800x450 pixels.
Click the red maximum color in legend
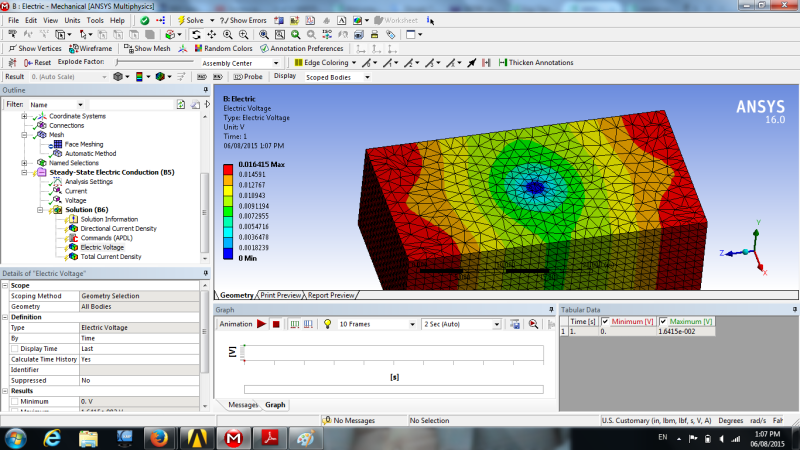(x=228, y=169)
